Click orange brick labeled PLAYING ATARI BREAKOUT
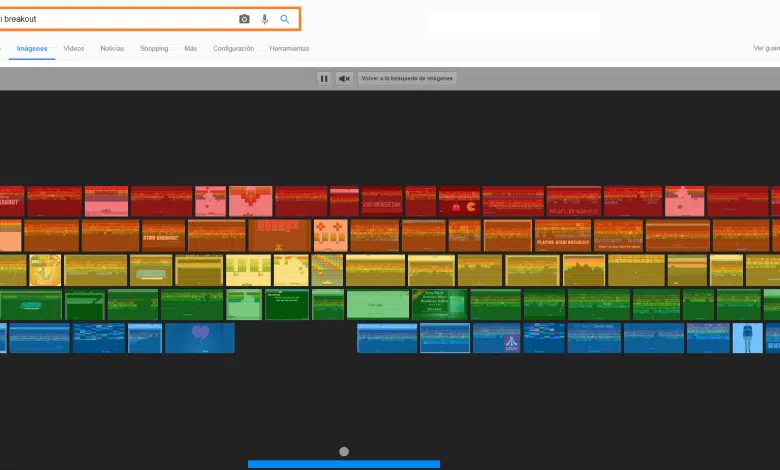The width and height of the screenshot is (780, 470). tap(563, 236)
